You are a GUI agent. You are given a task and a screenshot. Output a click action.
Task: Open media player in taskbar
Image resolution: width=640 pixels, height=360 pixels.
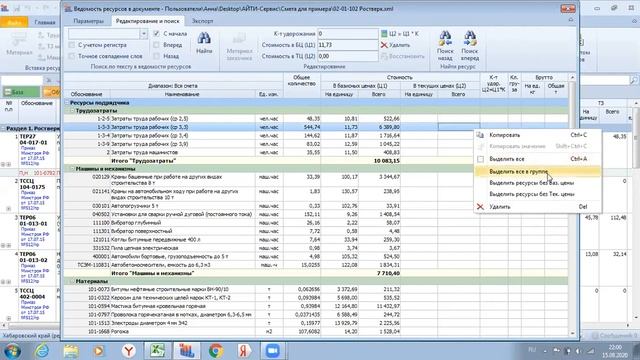tap(98, 351)
